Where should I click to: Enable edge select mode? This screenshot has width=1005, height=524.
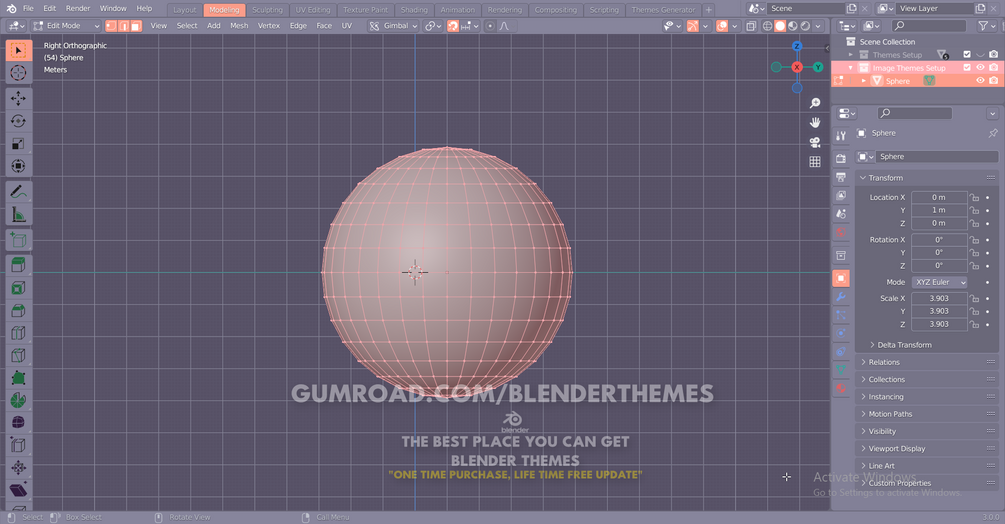click(x=124, y=26)
